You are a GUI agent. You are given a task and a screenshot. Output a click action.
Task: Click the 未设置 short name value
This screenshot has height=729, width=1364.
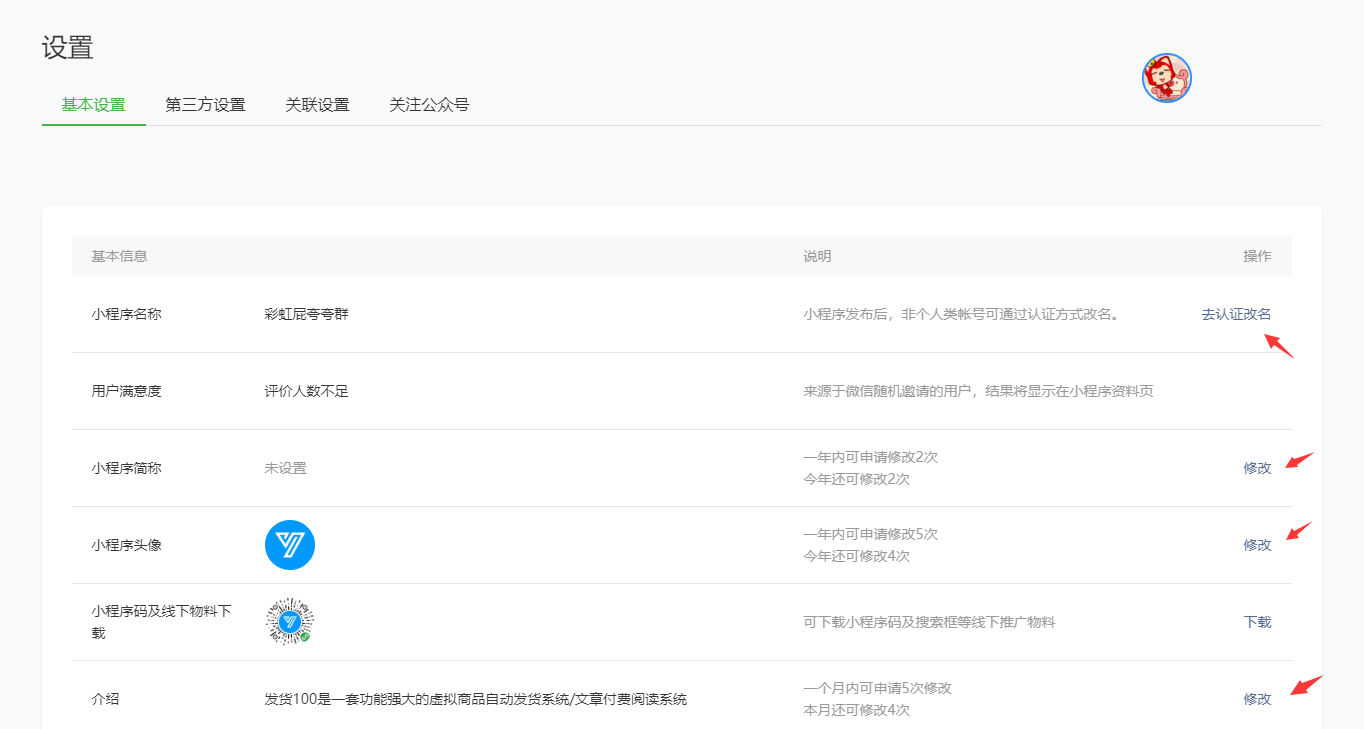point(285,468)
